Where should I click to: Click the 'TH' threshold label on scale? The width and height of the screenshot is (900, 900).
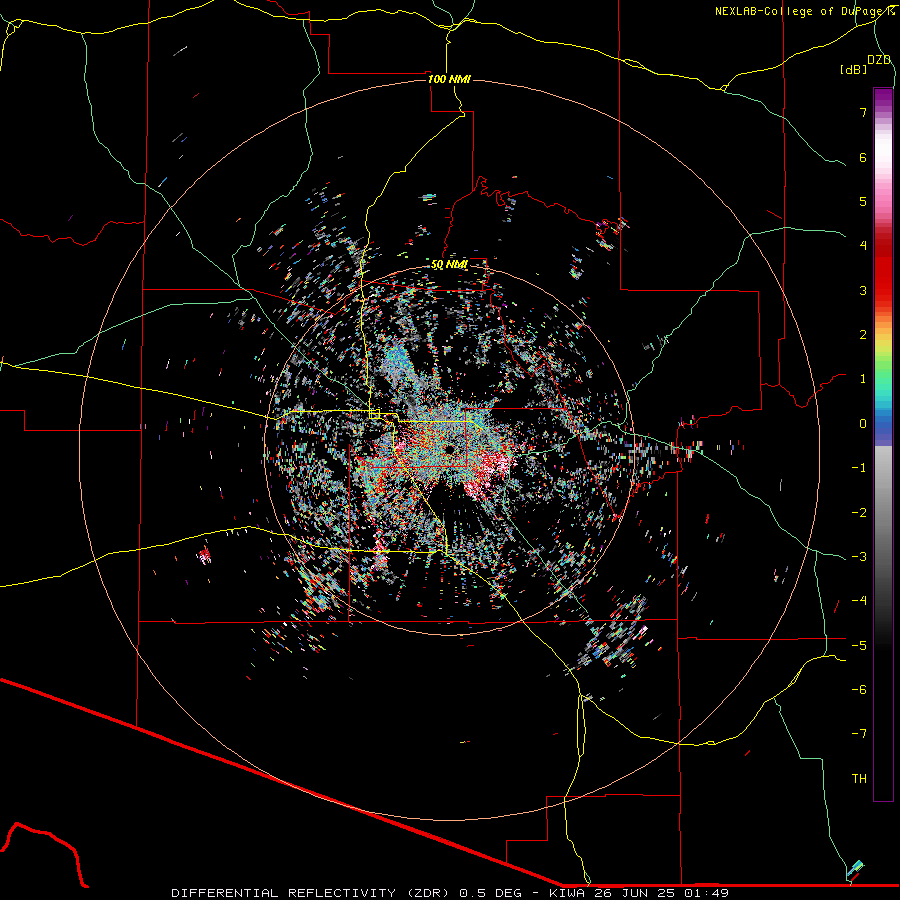pyautogui.click(x=859, y=779)
